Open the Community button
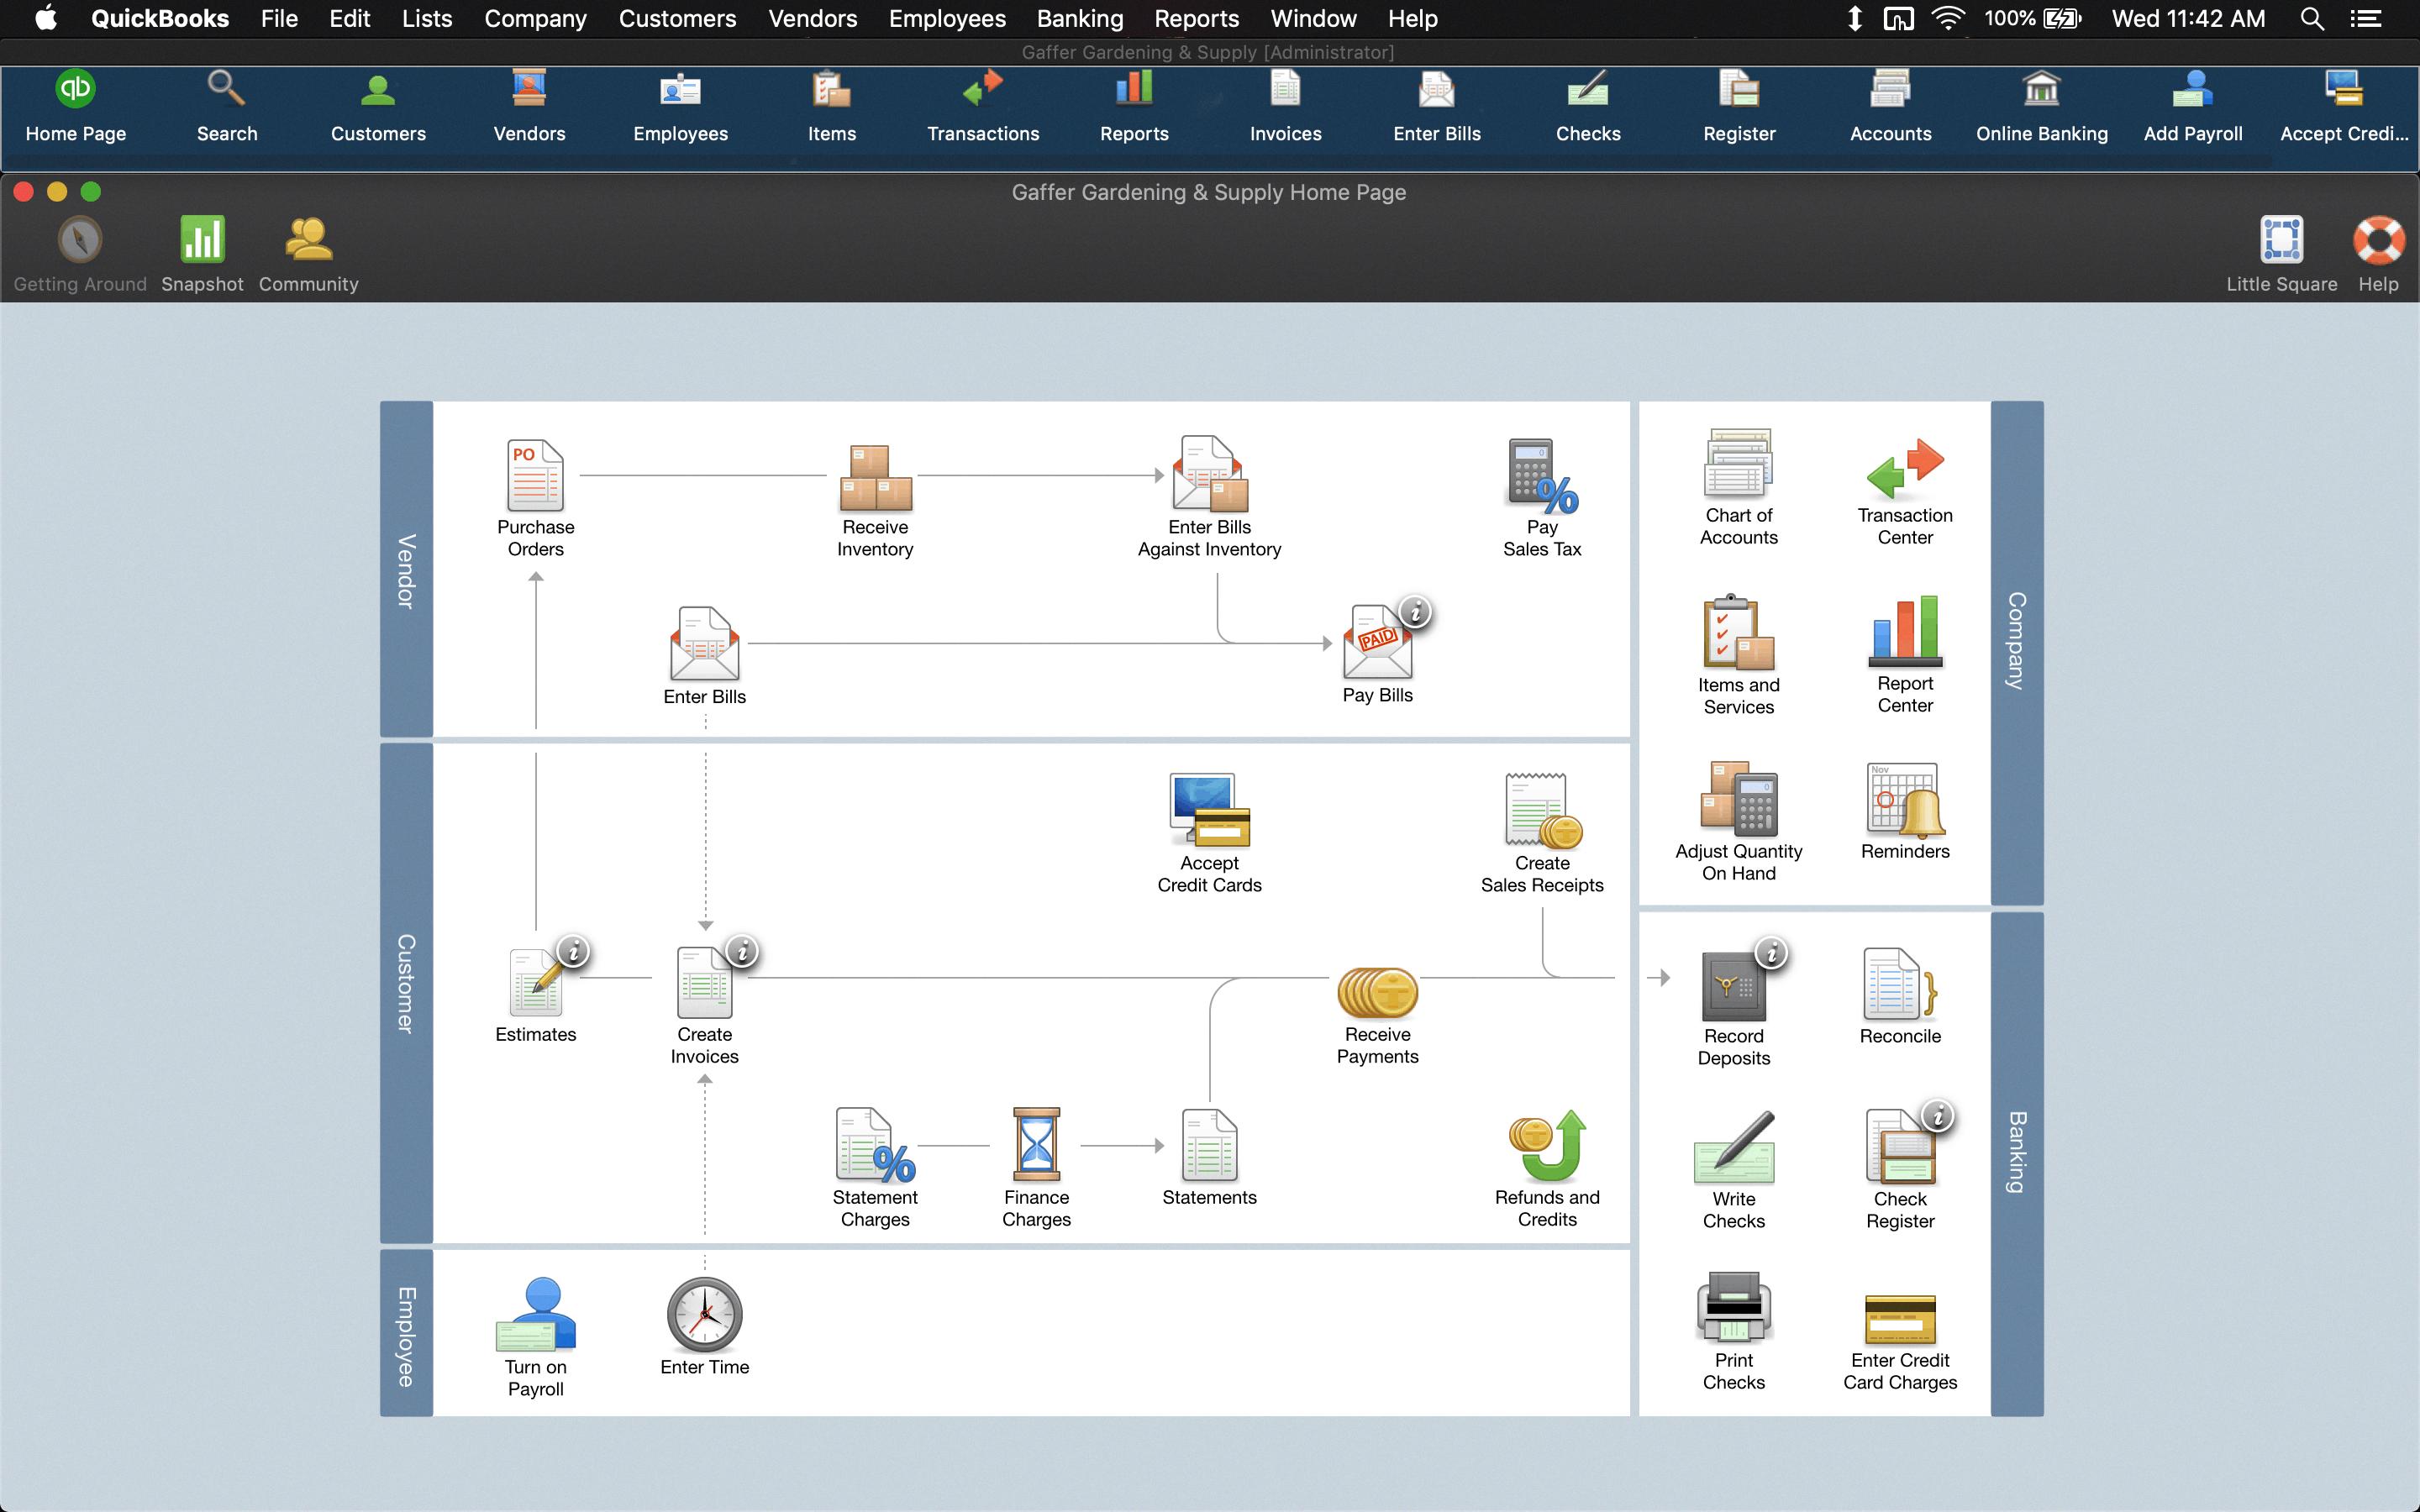 coord(308,255)
